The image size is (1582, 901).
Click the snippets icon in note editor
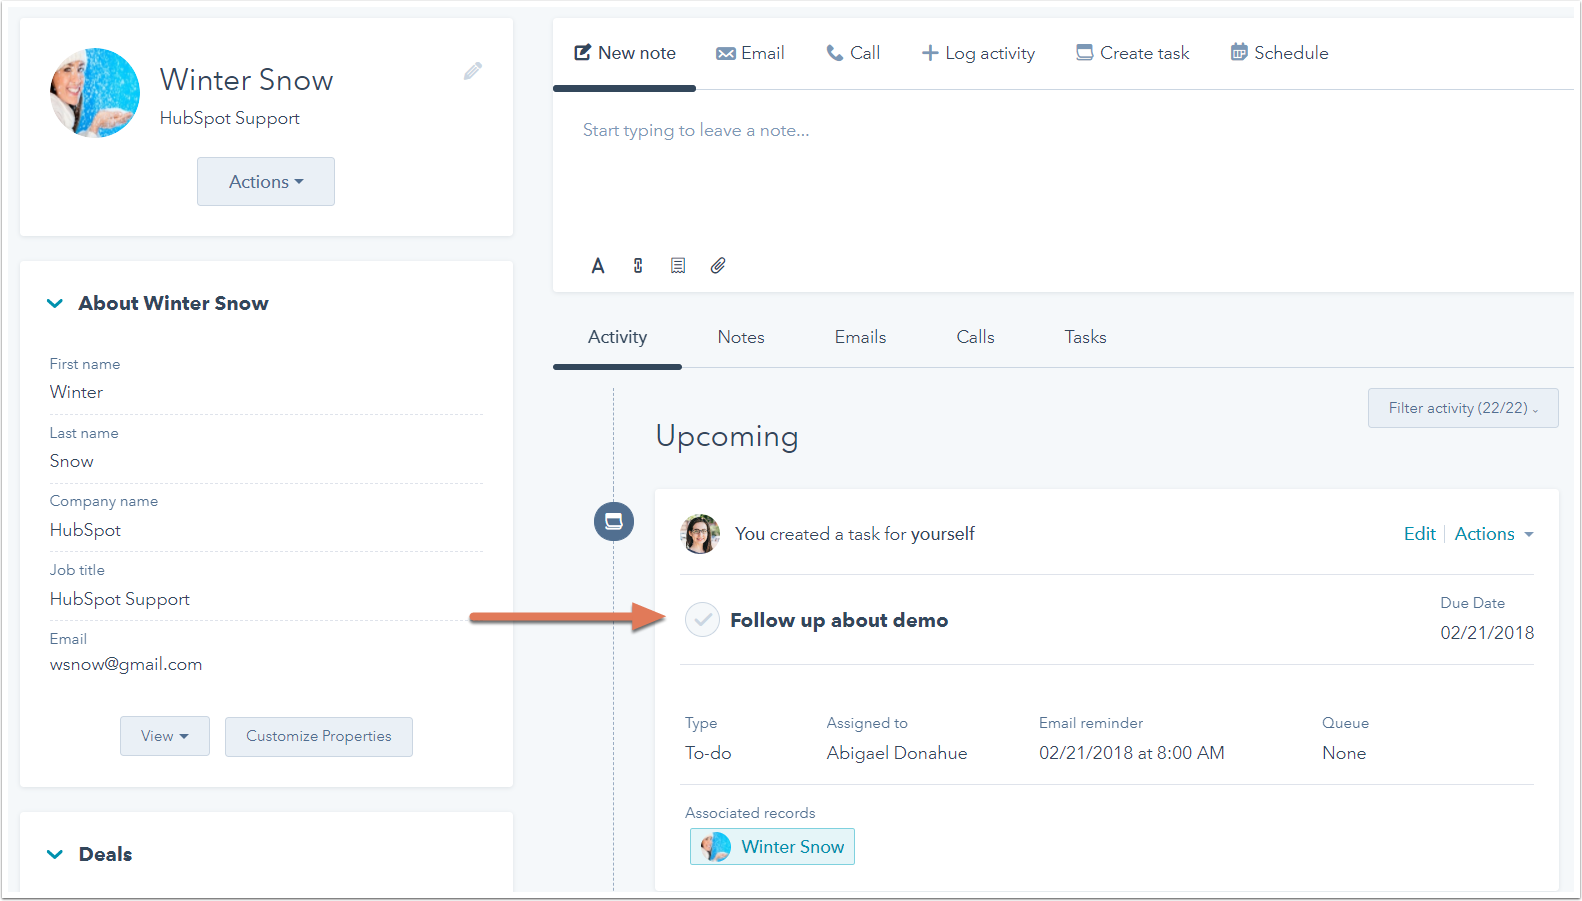point(638,266)
